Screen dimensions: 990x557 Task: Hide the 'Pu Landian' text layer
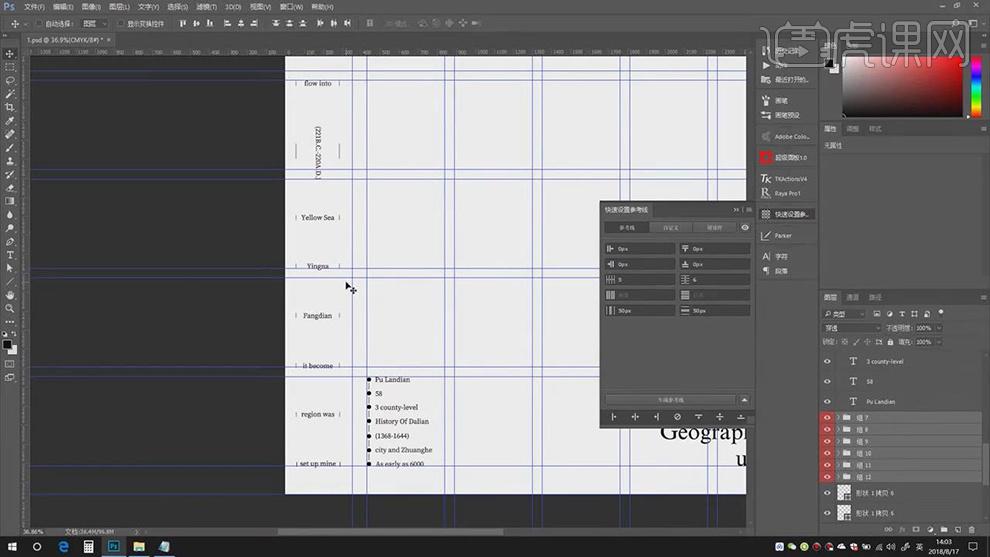(827, 402)
